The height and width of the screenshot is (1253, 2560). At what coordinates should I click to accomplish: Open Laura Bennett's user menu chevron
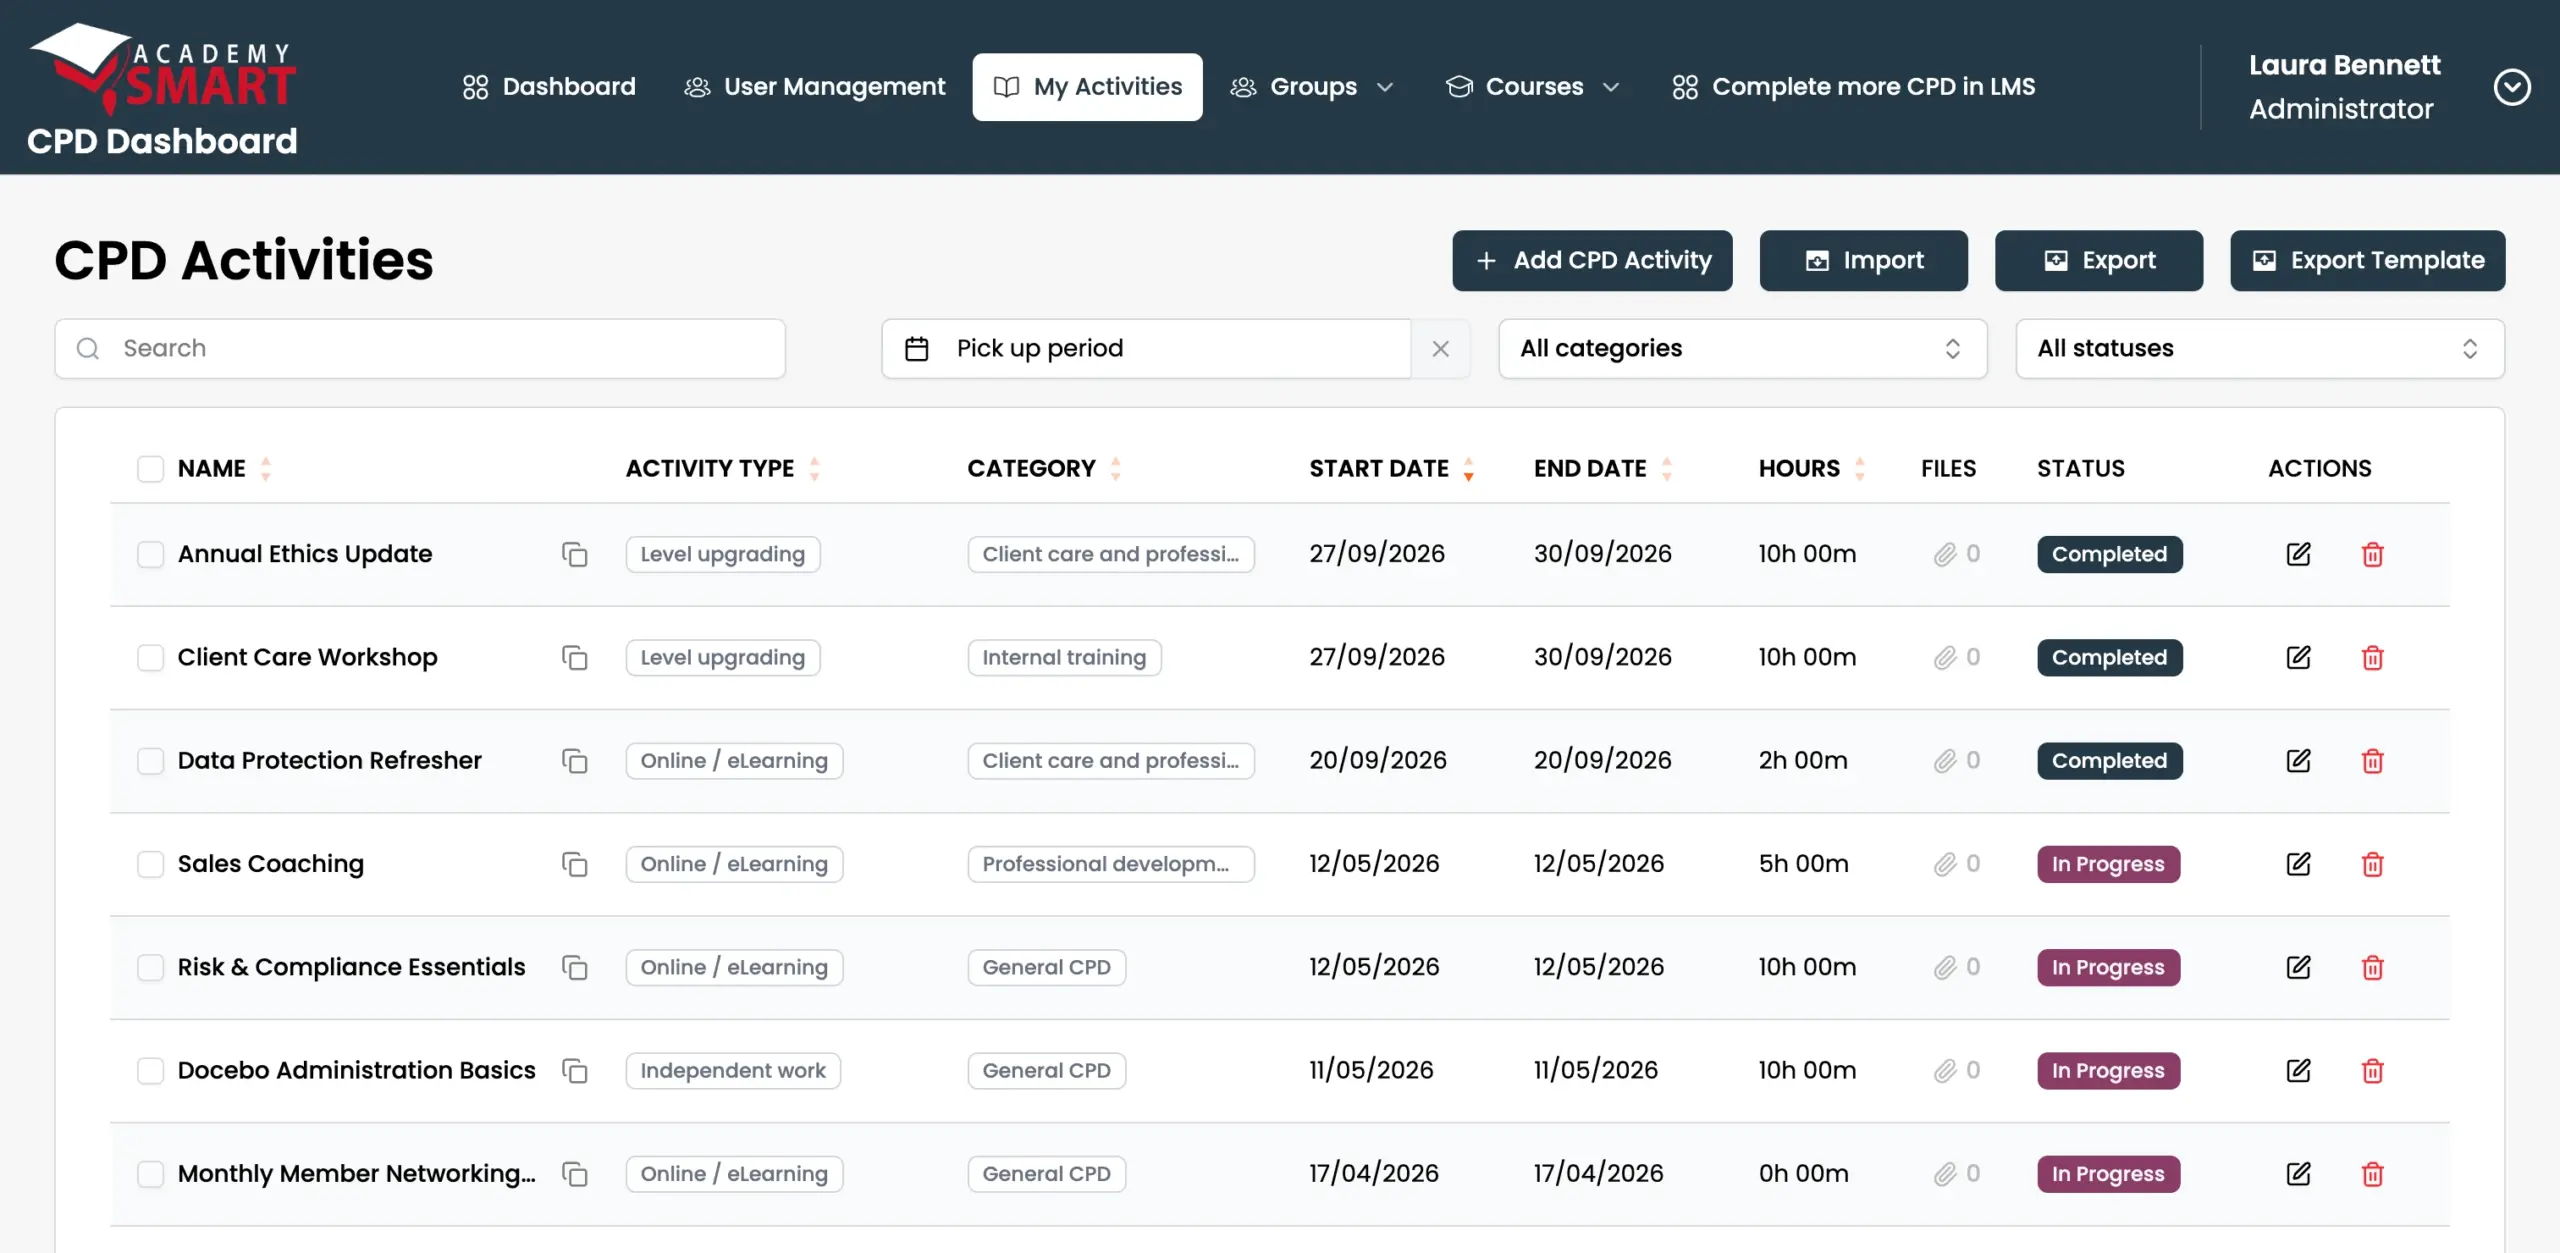tap(2512, 87)
